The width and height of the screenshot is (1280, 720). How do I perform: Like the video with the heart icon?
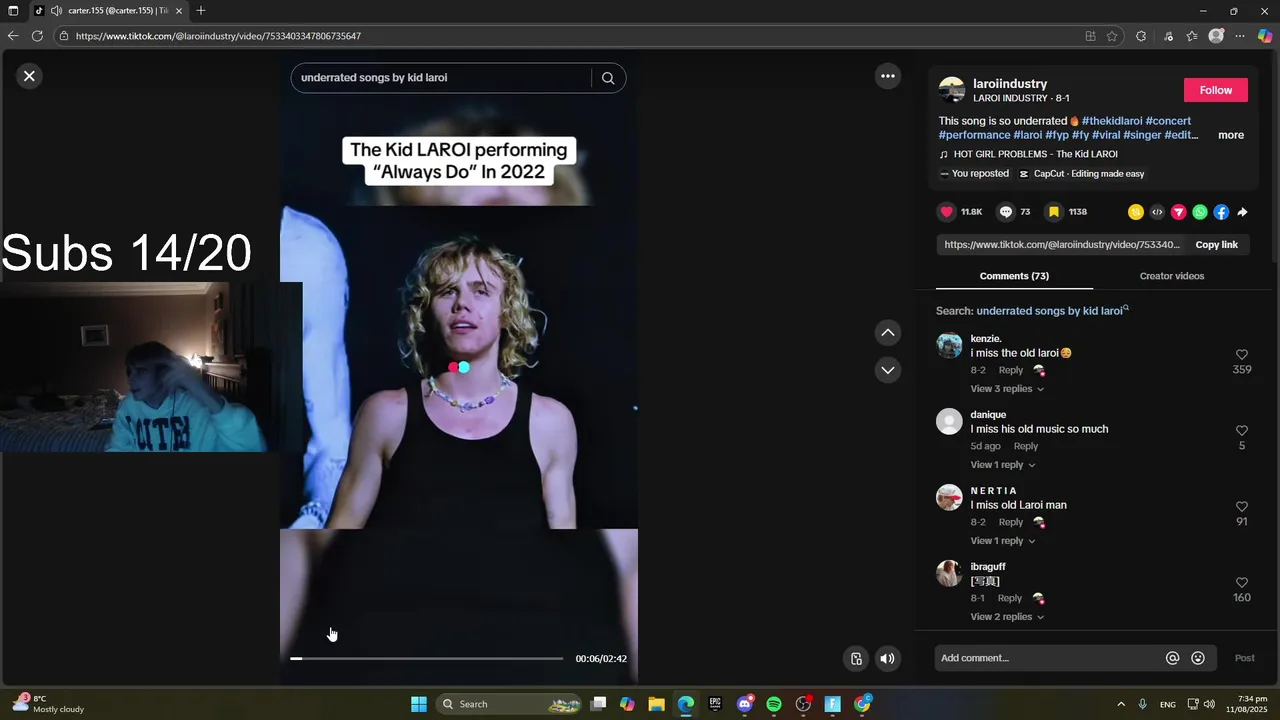947,212
